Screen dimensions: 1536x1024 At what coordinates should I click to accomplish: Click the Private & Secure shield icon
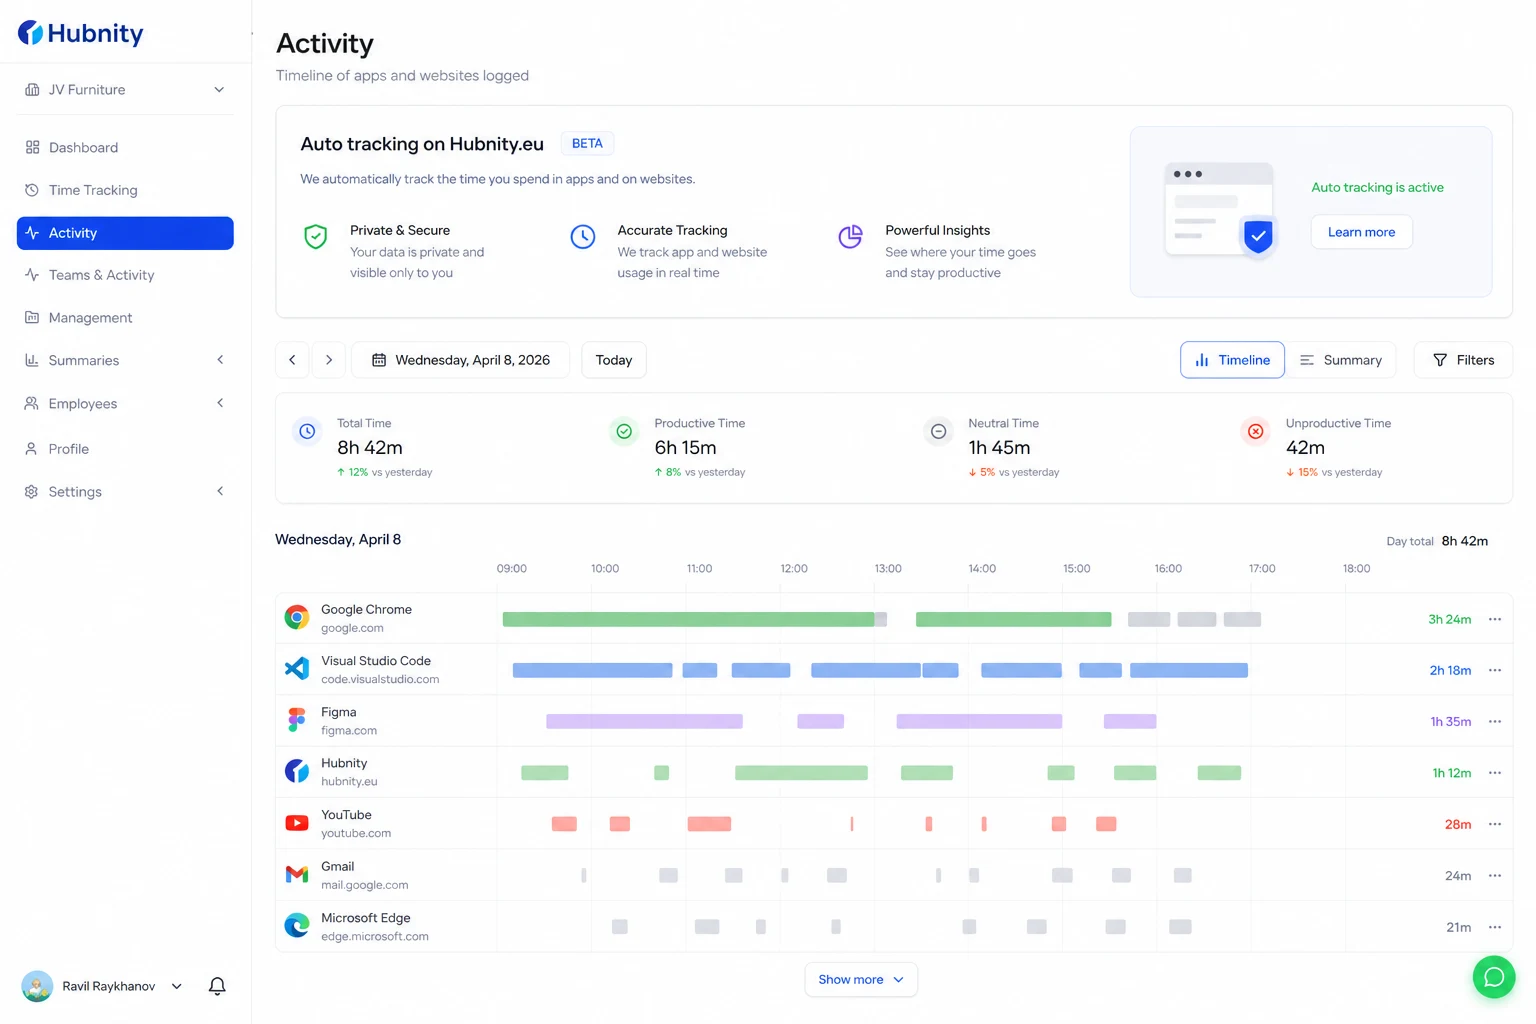pyautogui.click(x=316, y=237)
